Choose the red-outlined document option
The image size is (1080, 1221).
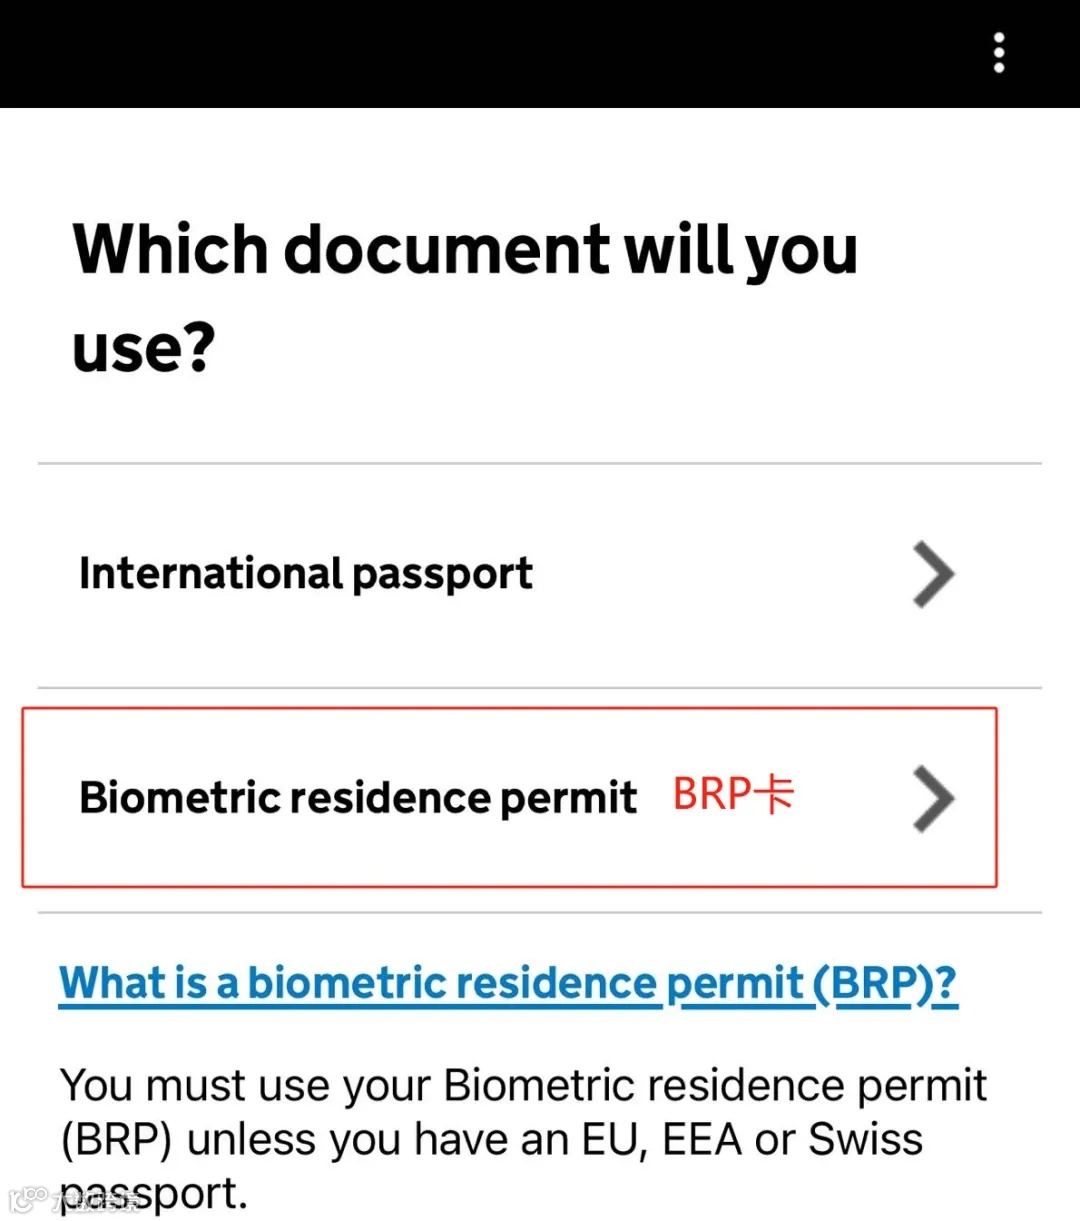[509, 797]
